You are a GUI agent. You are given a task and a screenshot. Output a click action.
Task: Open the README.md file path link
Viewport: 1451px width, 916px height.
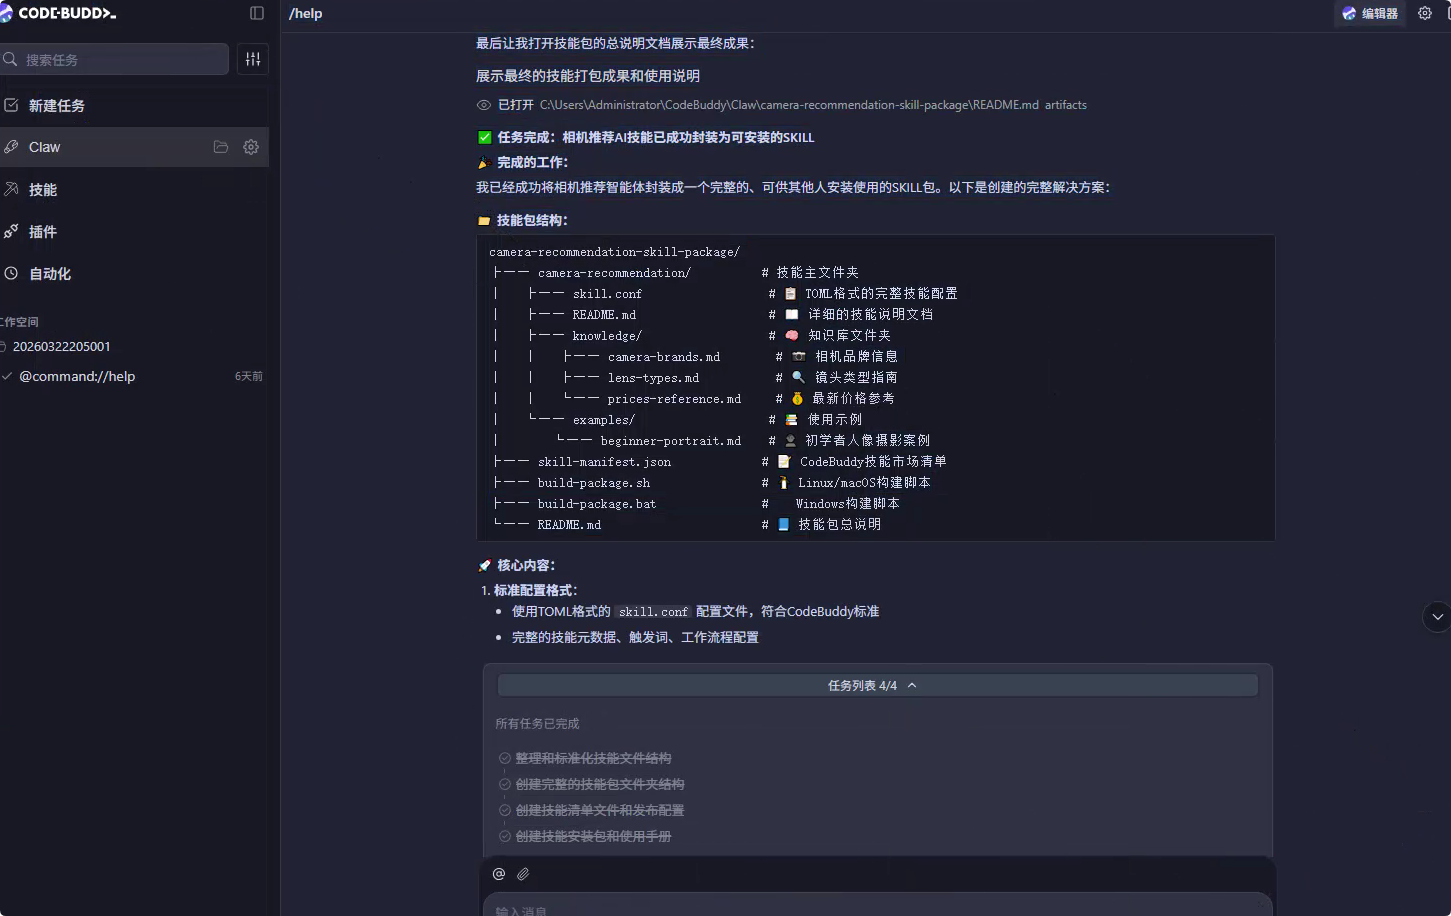pos(789,105)
